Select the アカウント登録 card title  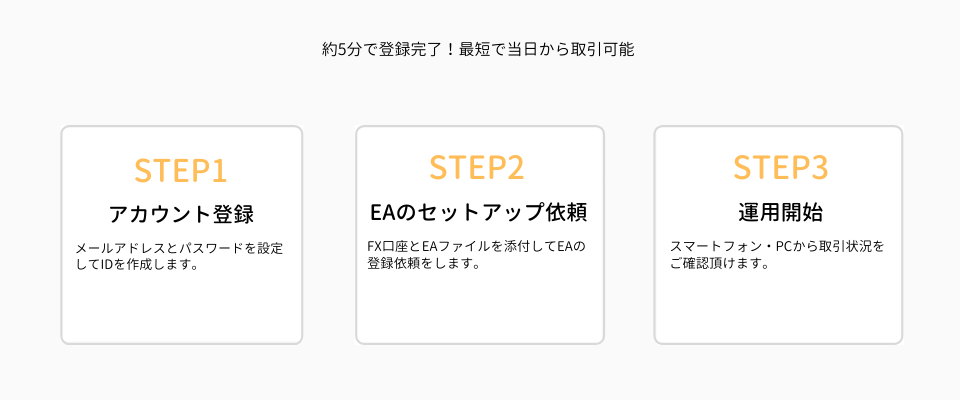(181, 214)
